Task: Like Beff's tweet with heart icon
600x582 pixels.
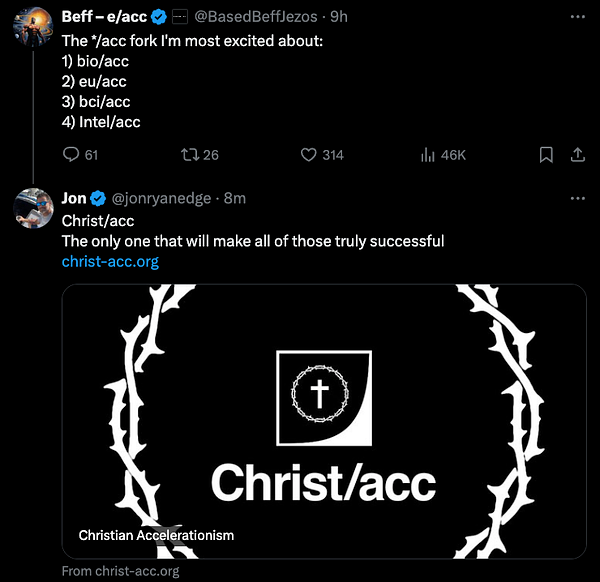Action: click(x=310, y=155)
